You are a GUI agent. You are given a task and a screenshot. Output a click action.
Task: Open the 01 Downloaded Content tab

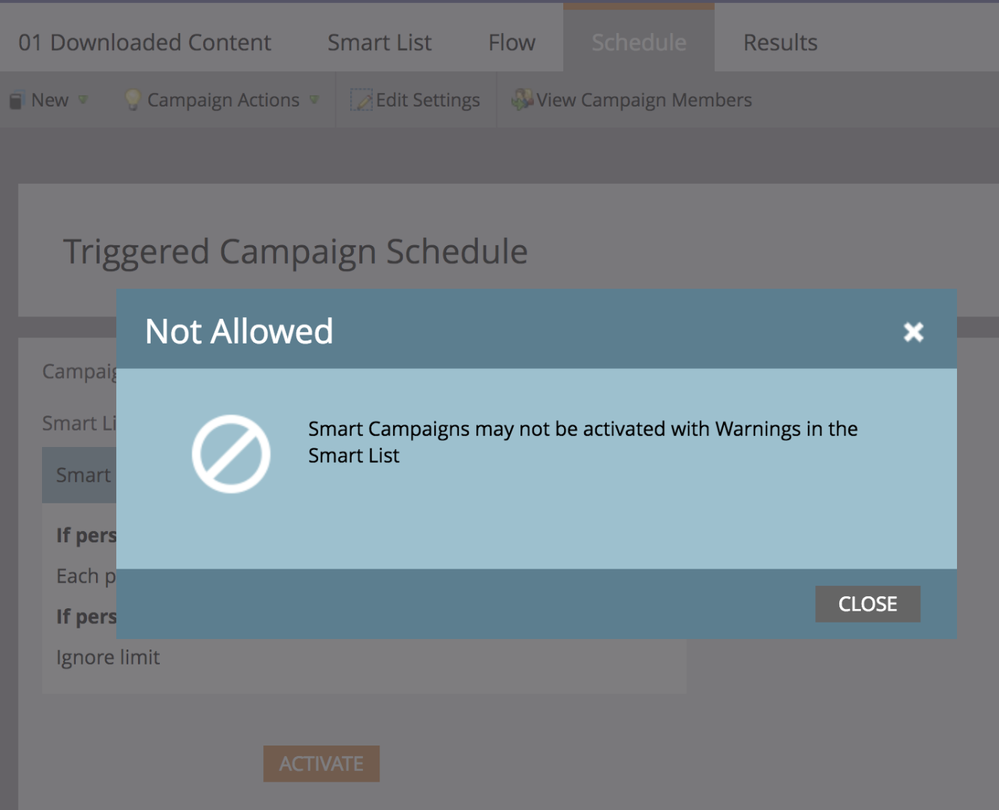coord(145,42)
